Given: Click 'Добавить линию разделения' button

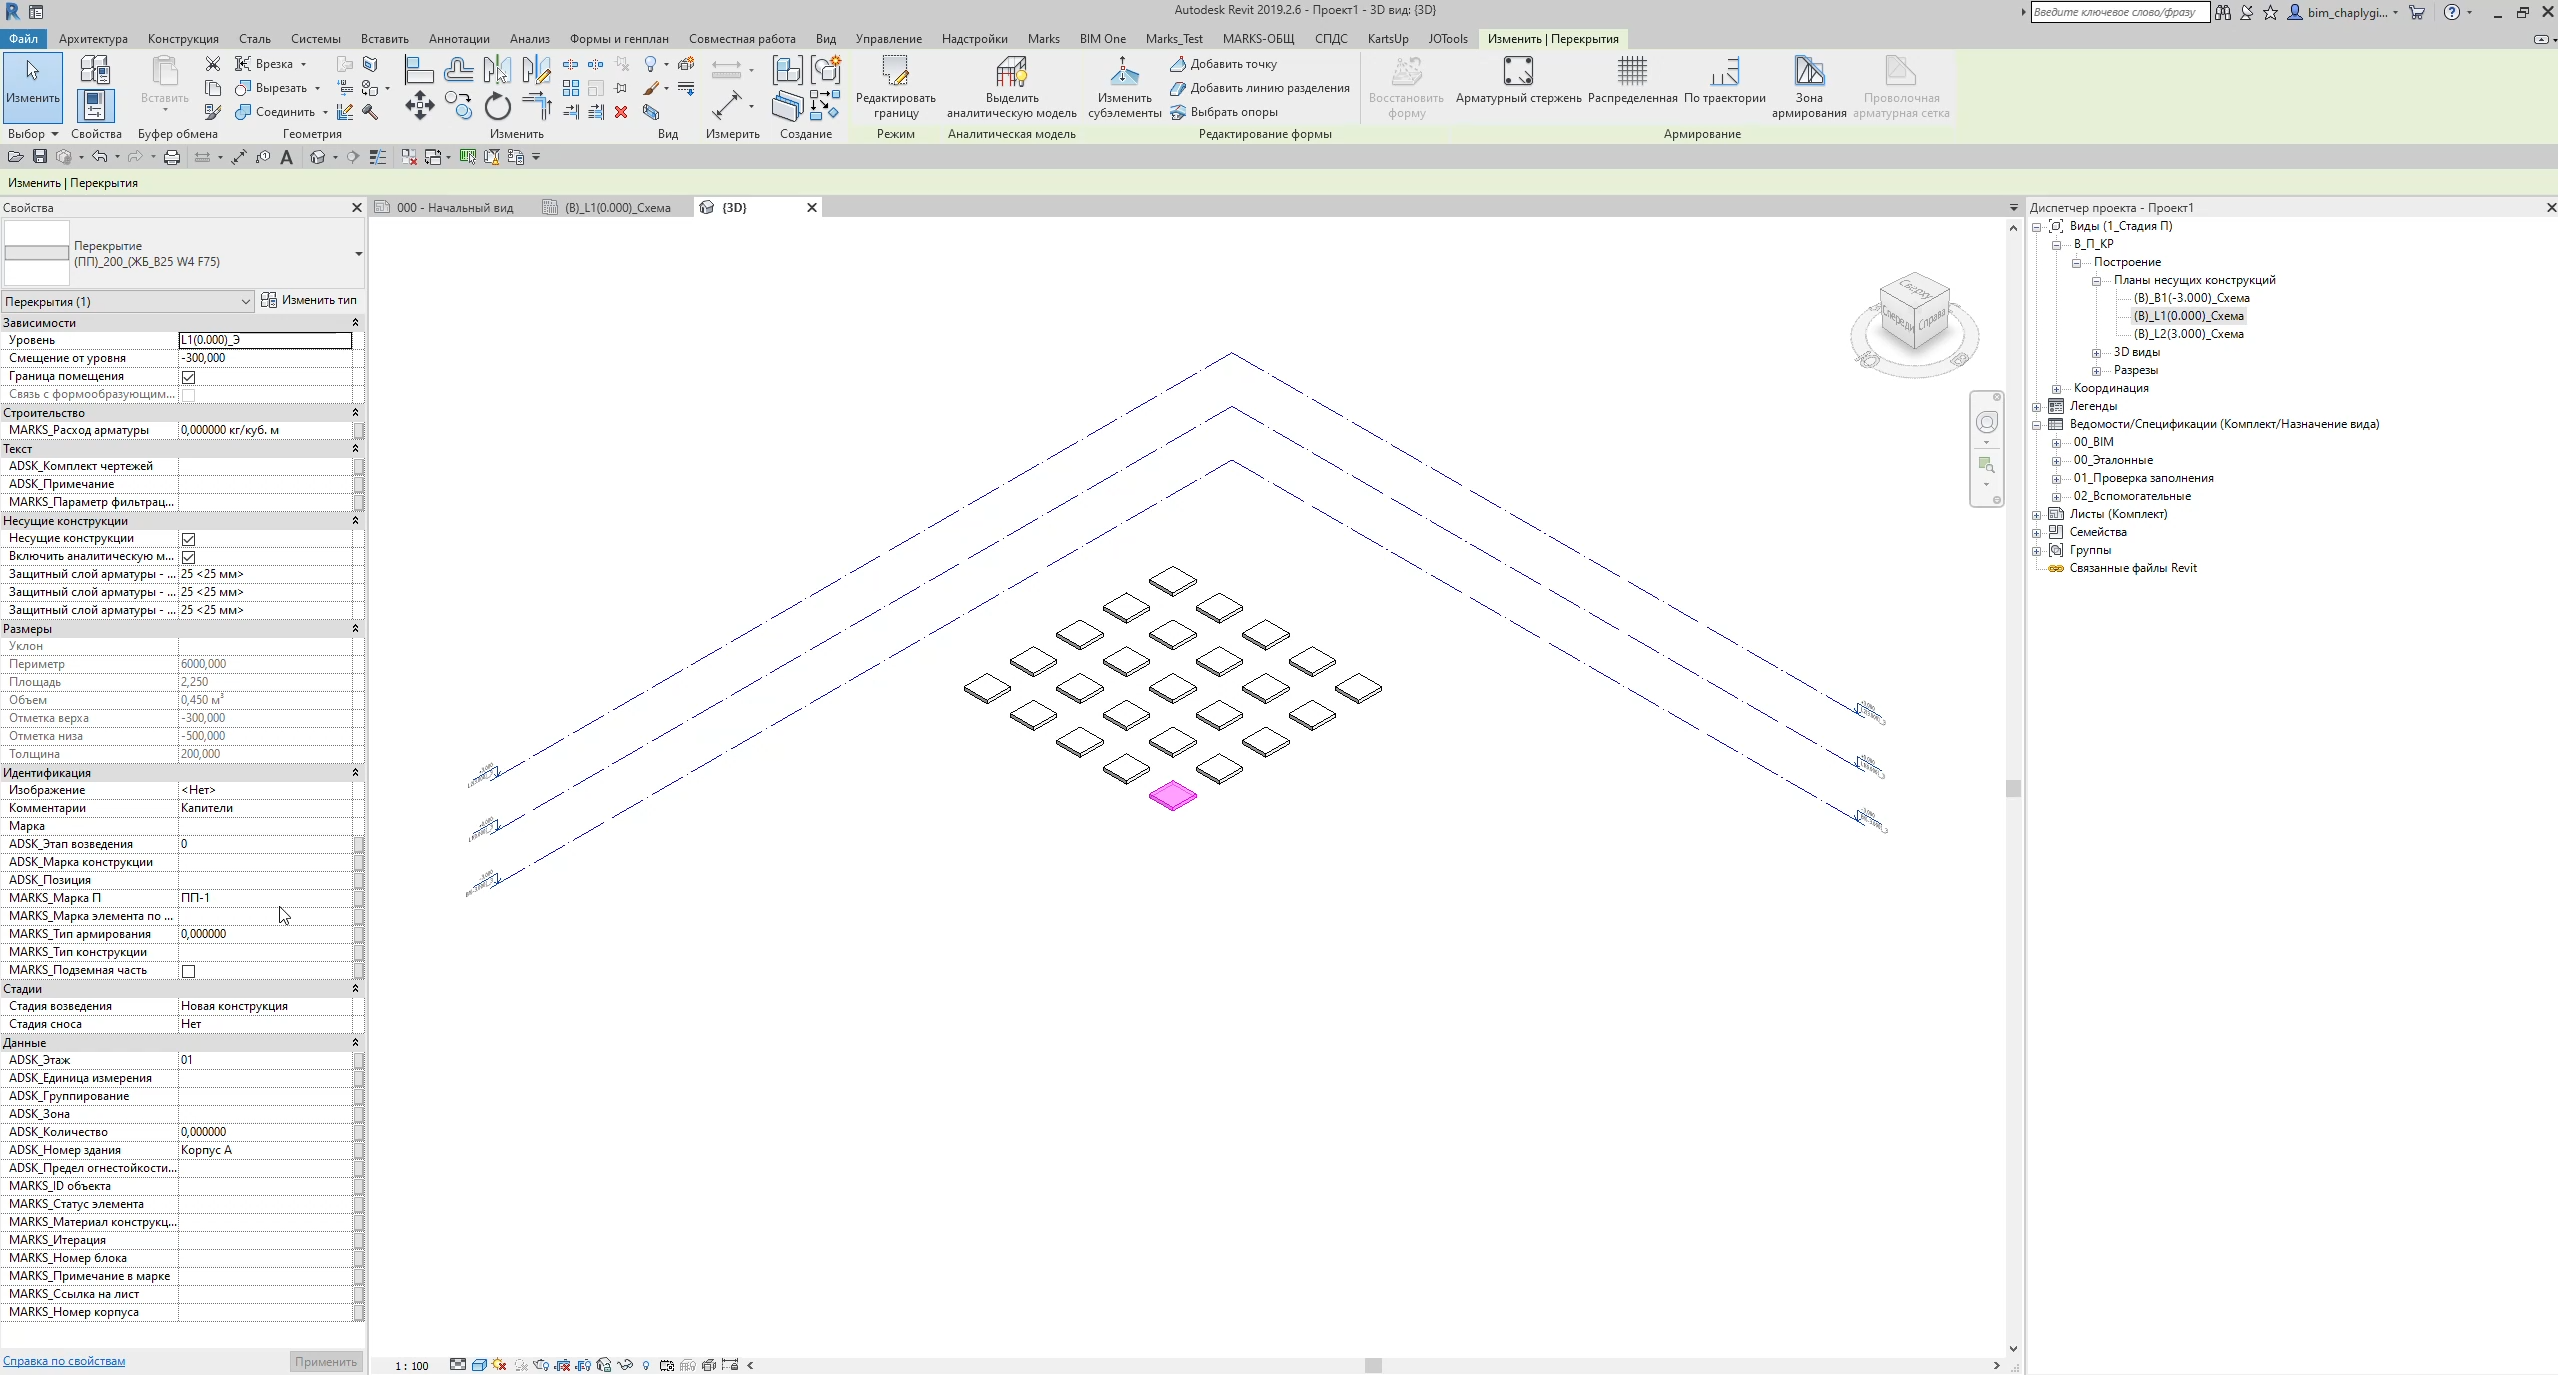Looking at the screenshot, I should pyautogui.click(x=1260, y=88).
